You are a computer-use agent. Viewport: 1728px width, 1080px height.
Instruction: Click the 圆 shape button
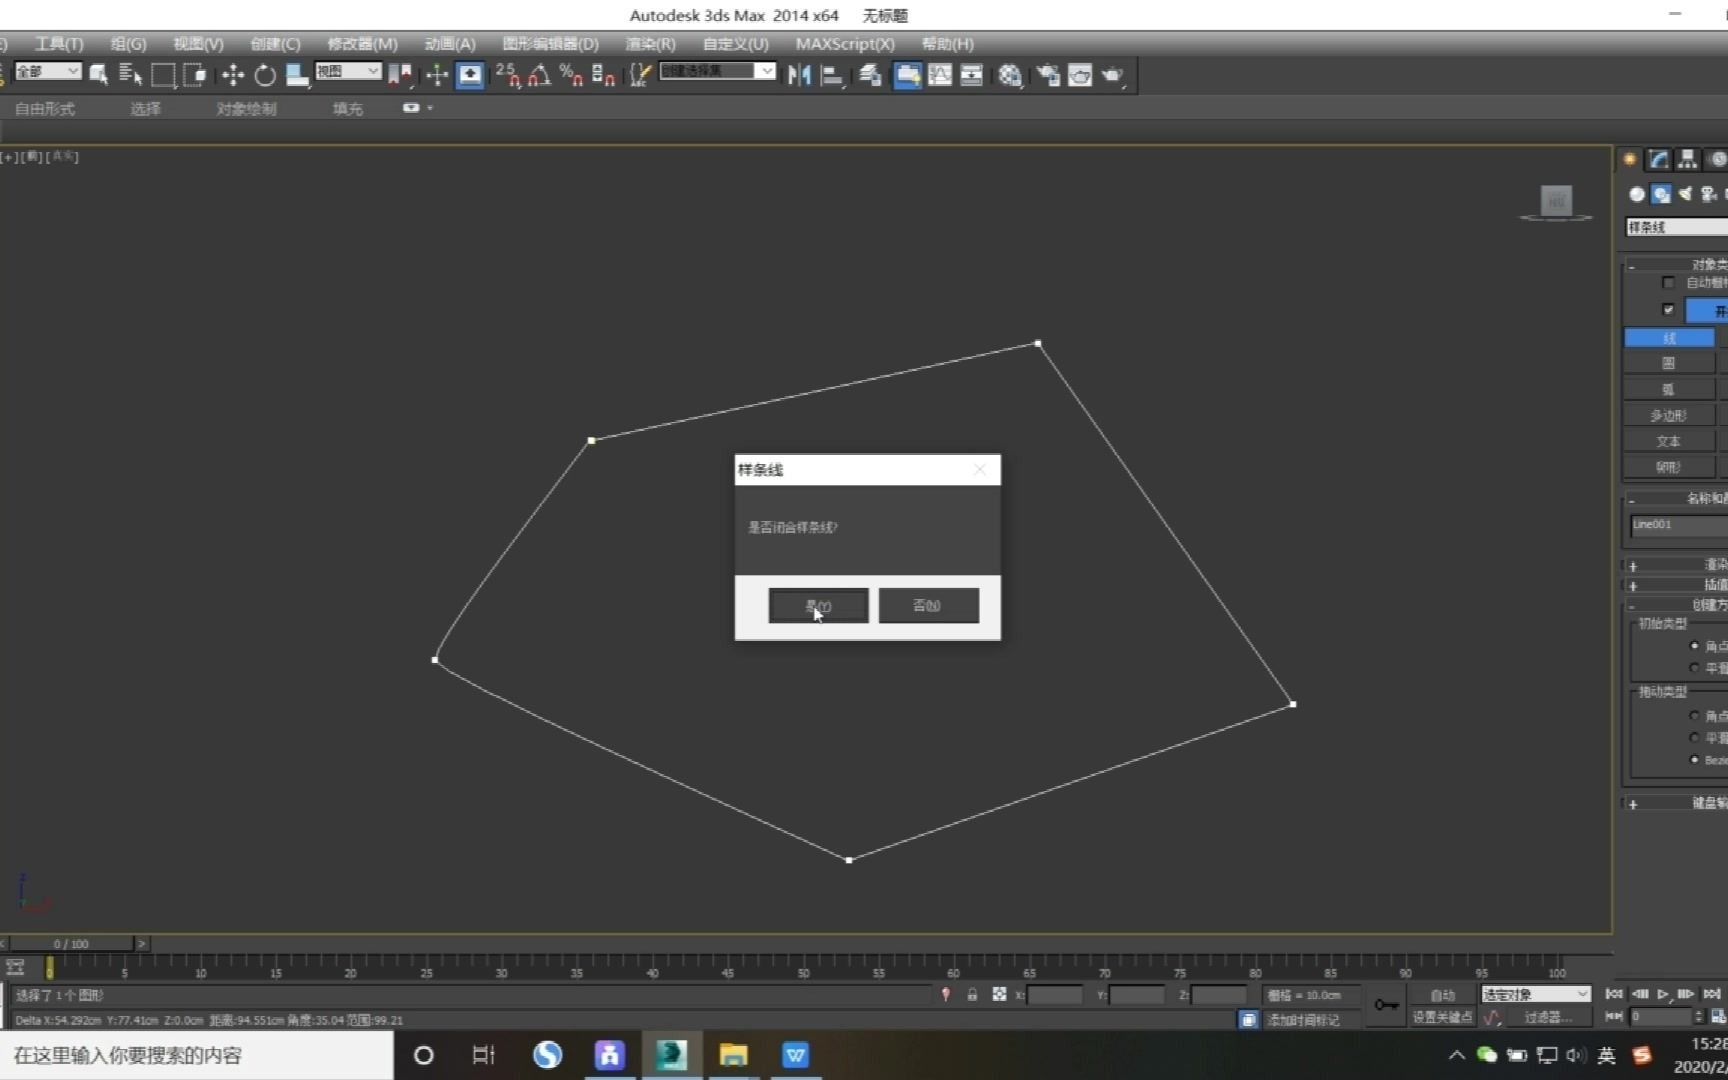point(1669,364)
